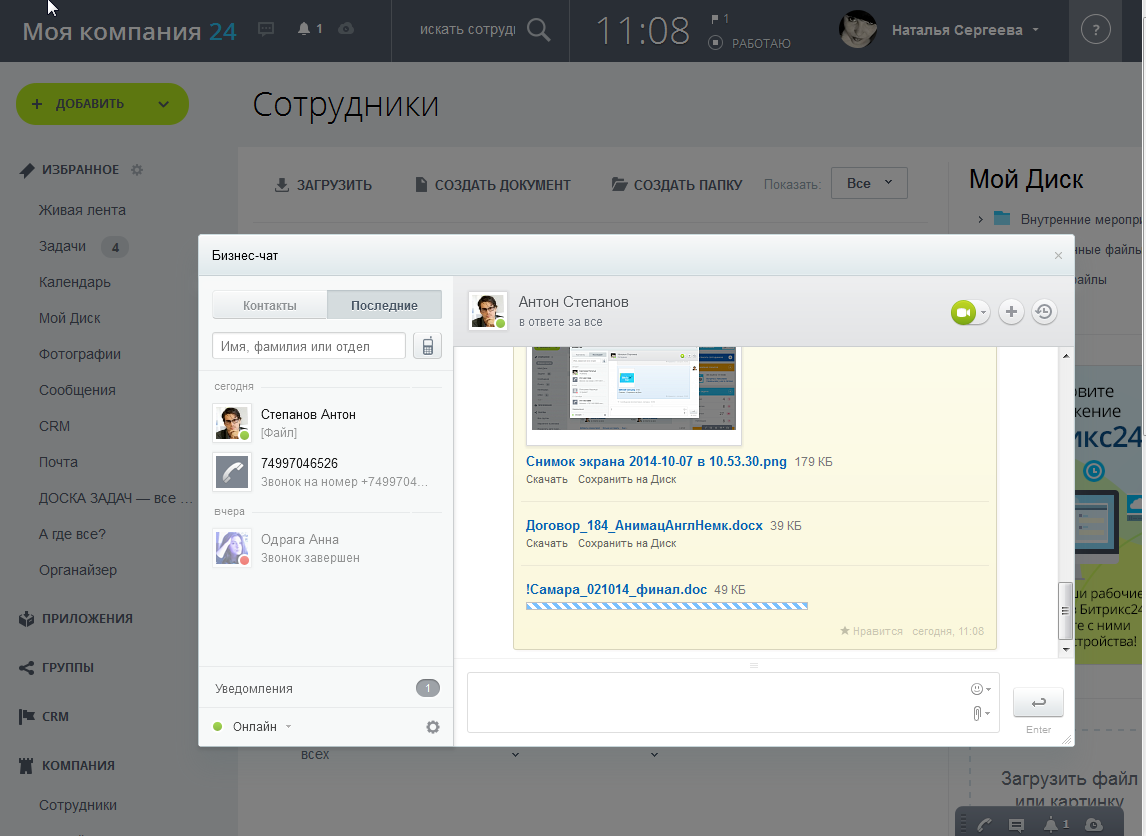Click СОЗДАТЬ ПАПКУ
1146x836 pixels.
677,185
